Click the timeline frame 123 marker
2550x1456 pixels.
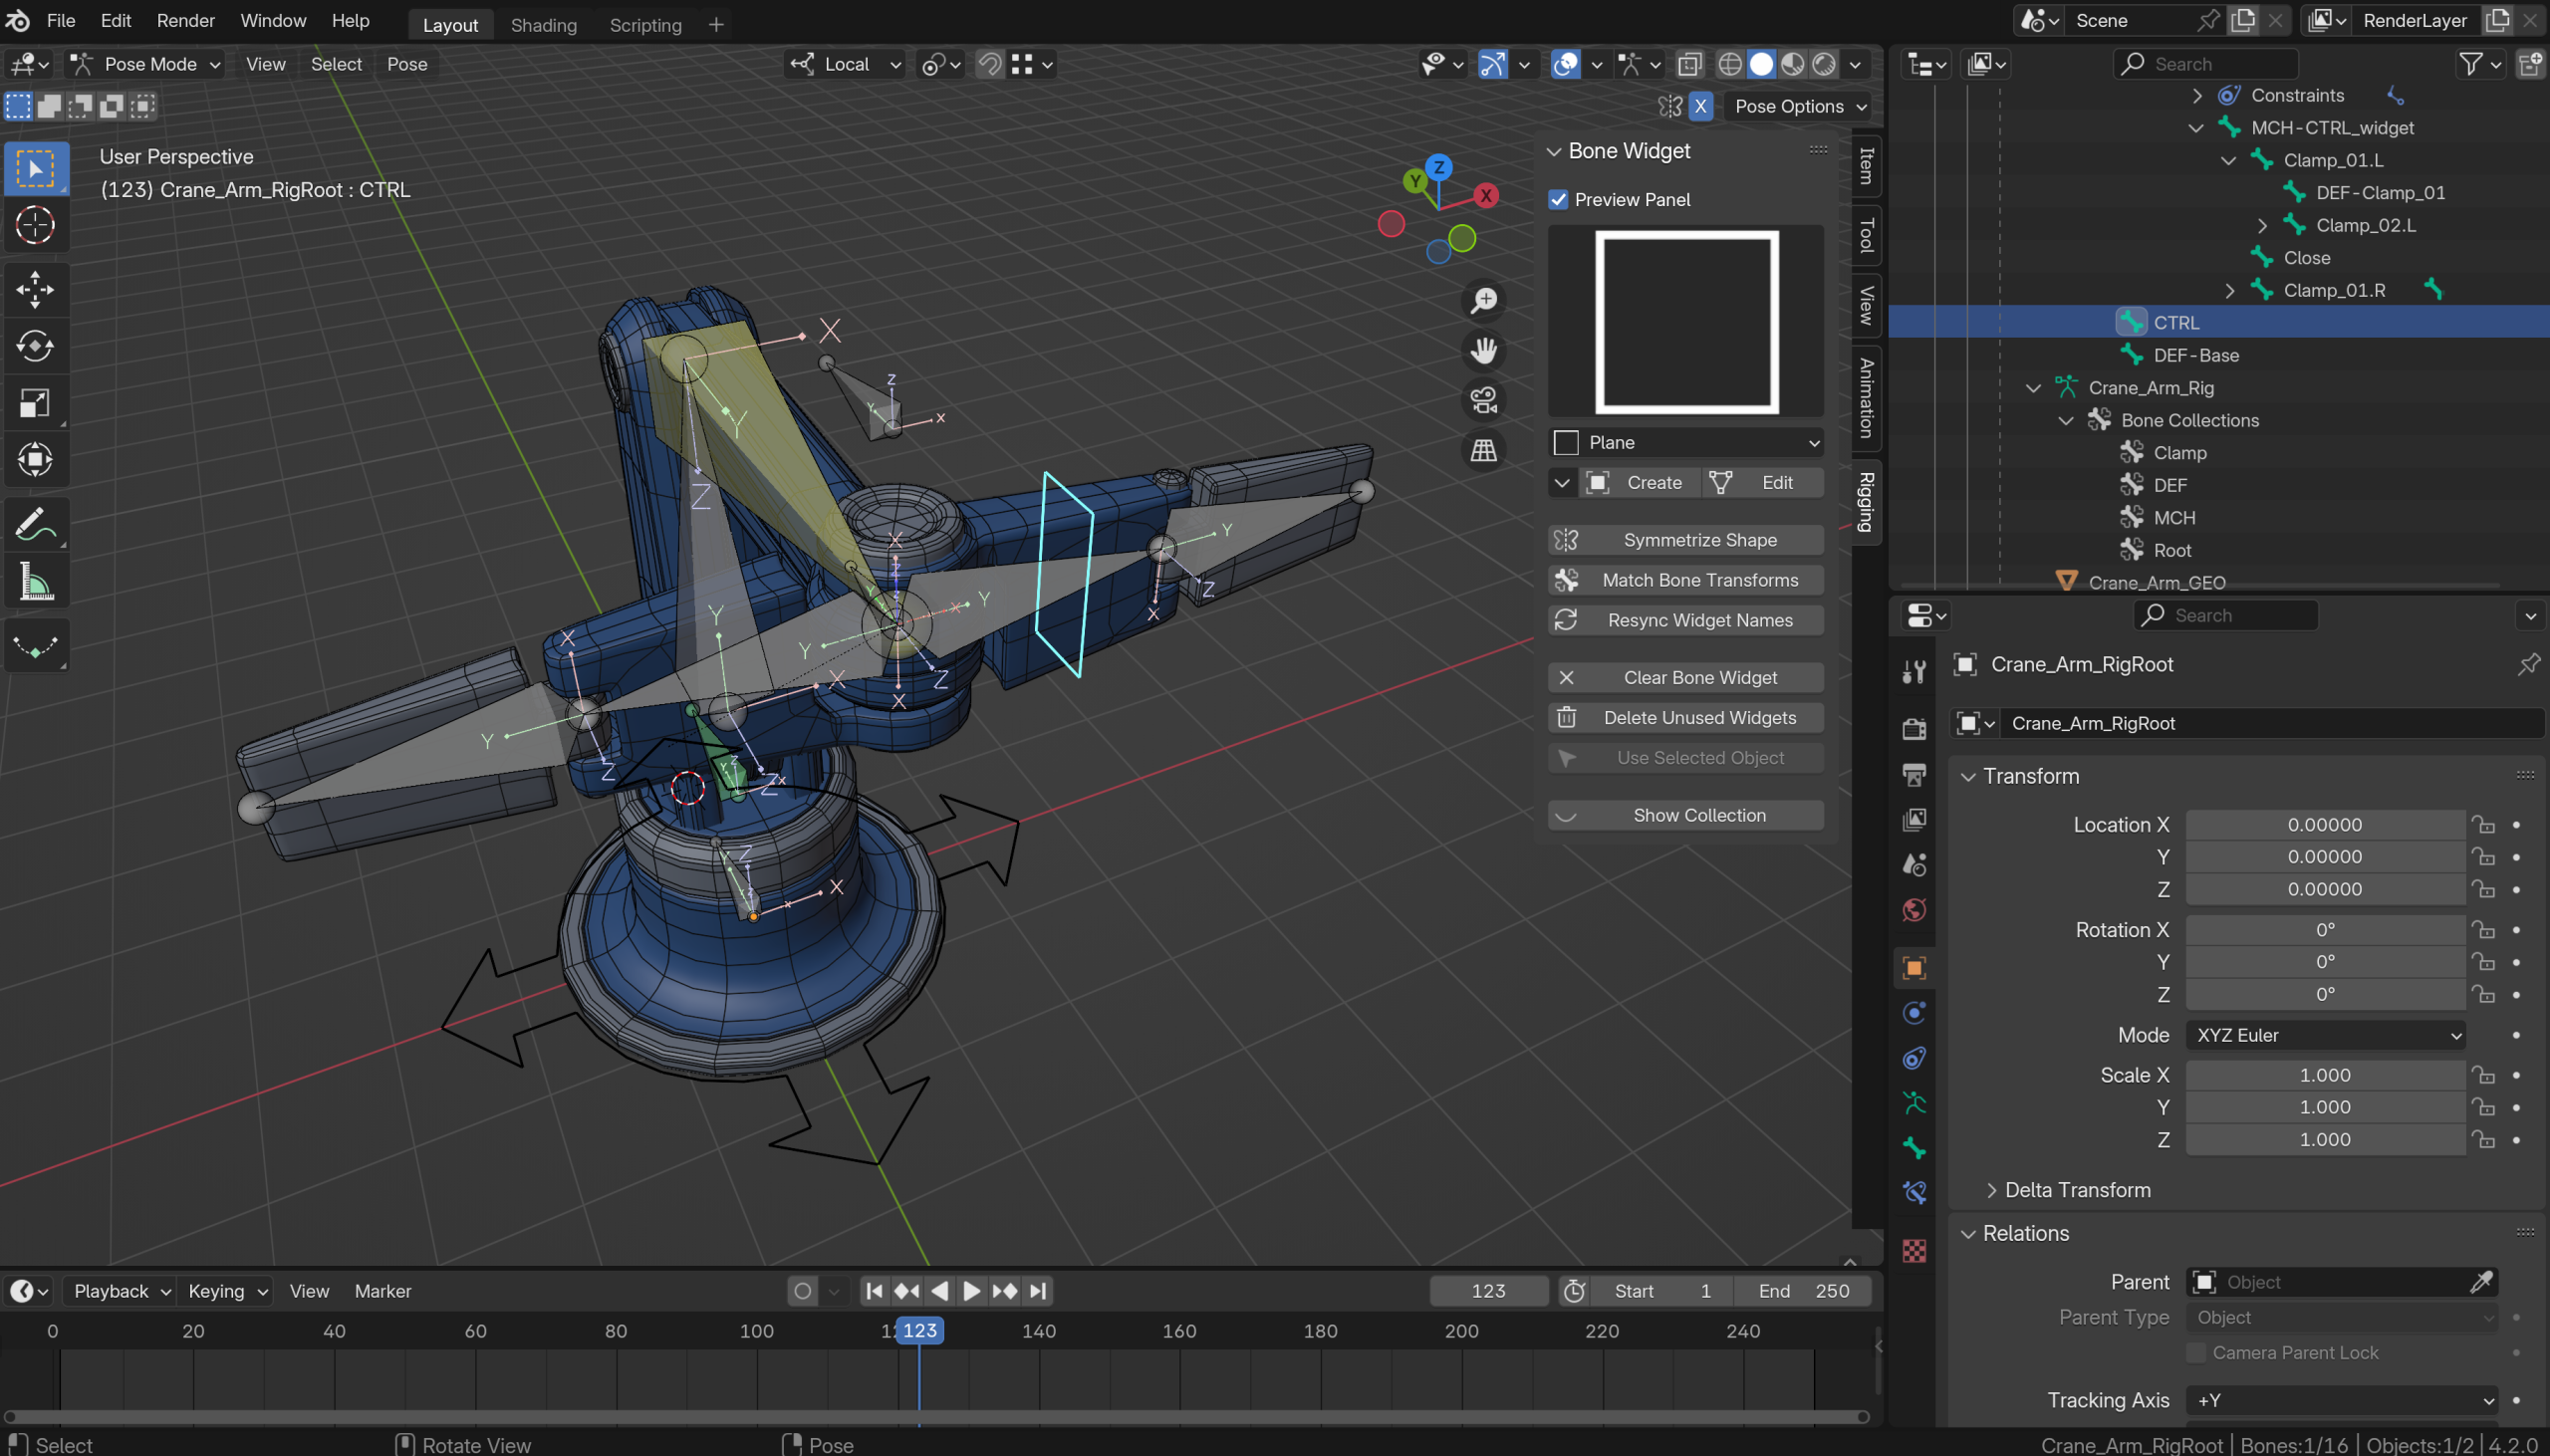[x=919, y=1330]
